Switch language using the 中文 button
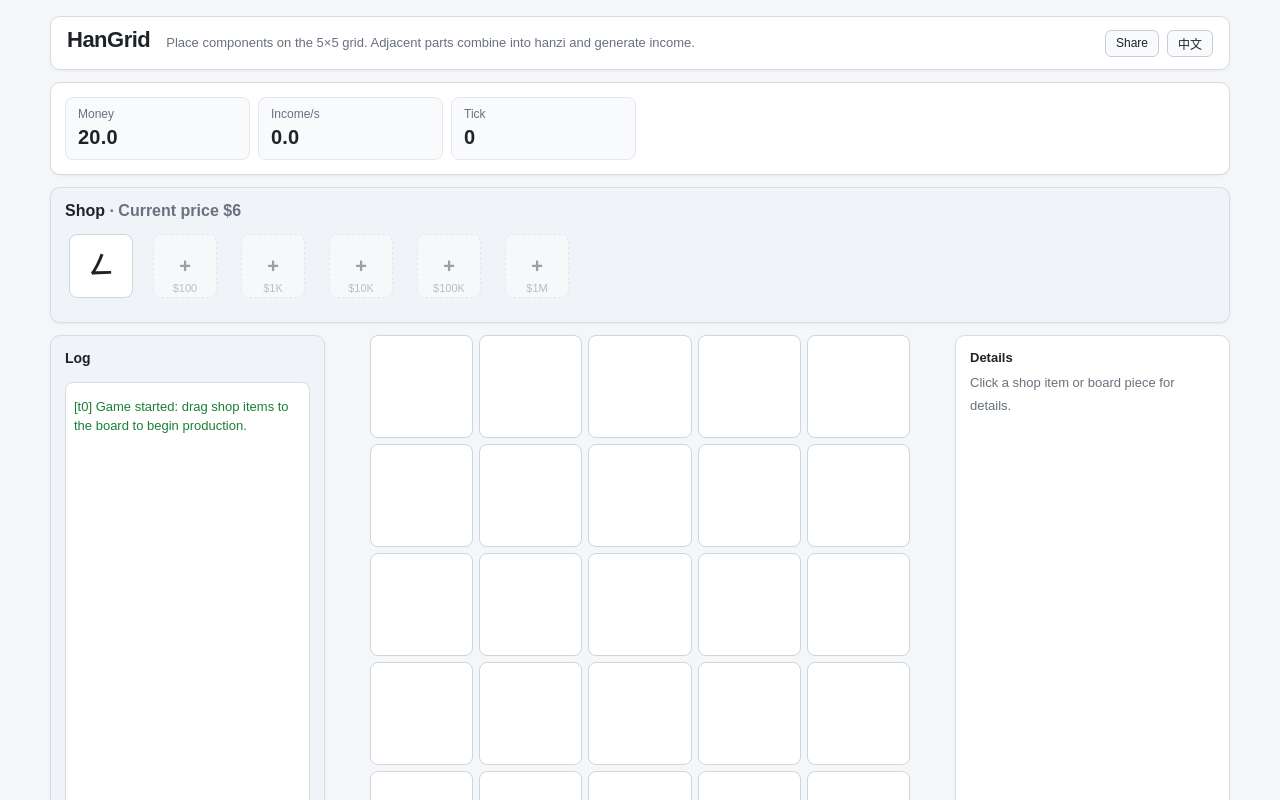The image size is (1280, 800). click(x=1190, y=43)
